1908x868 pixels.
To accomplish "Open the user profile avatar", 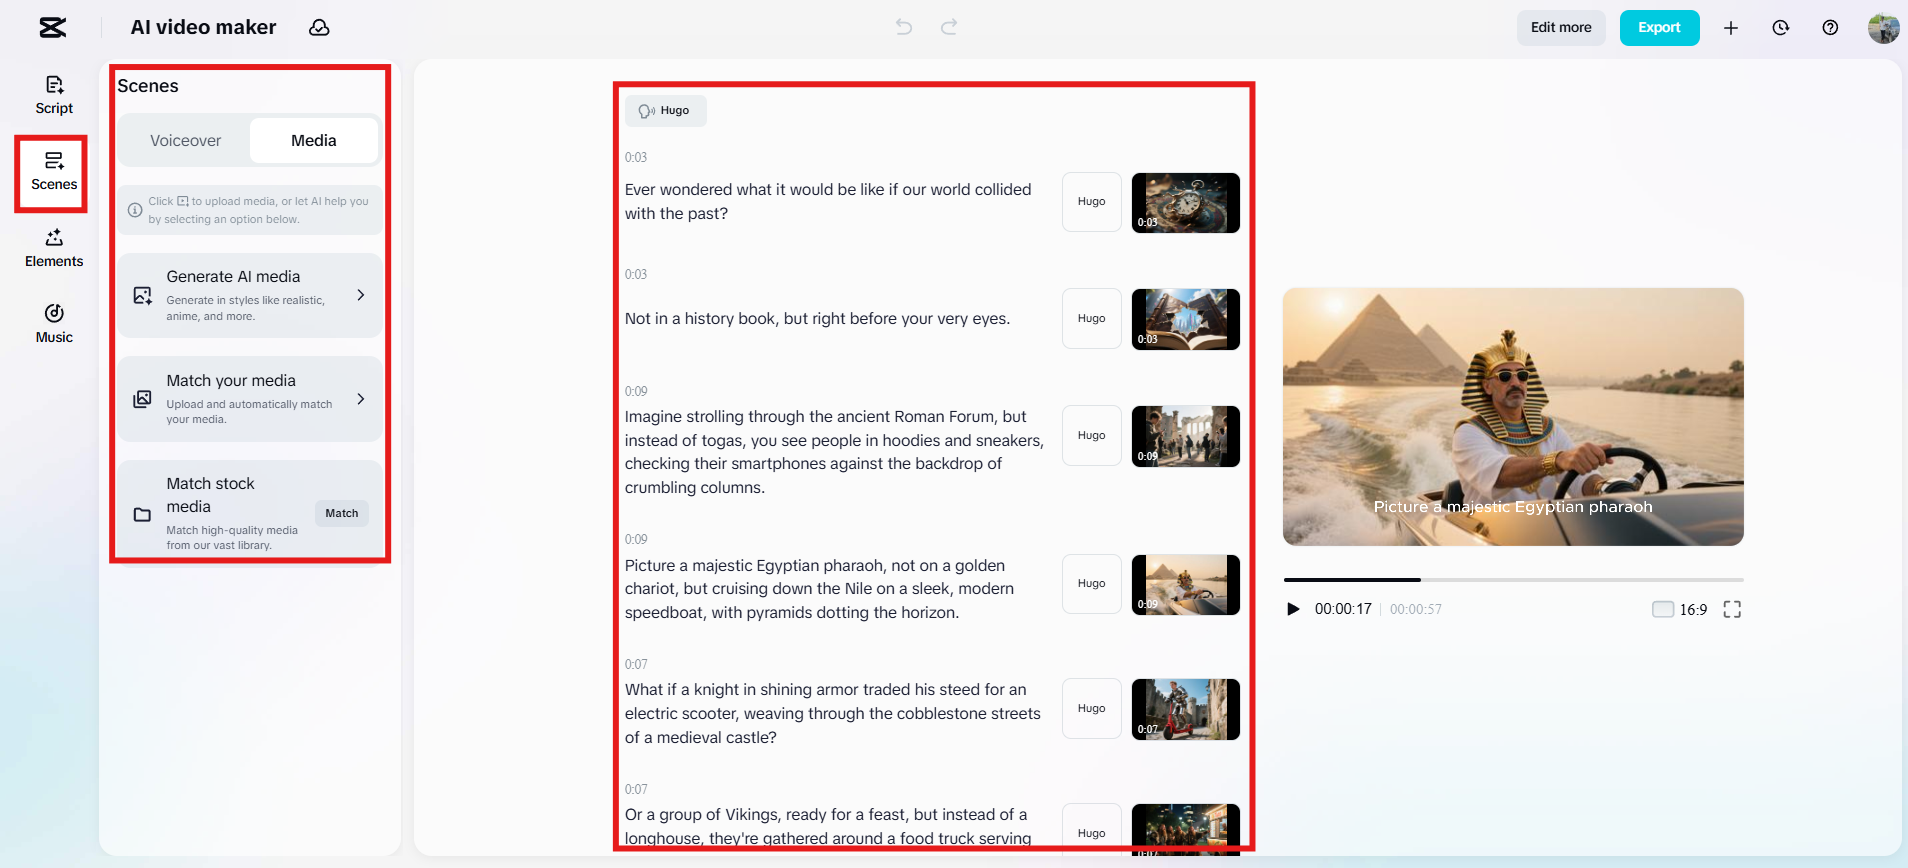I will click(x=1884, y=28).
